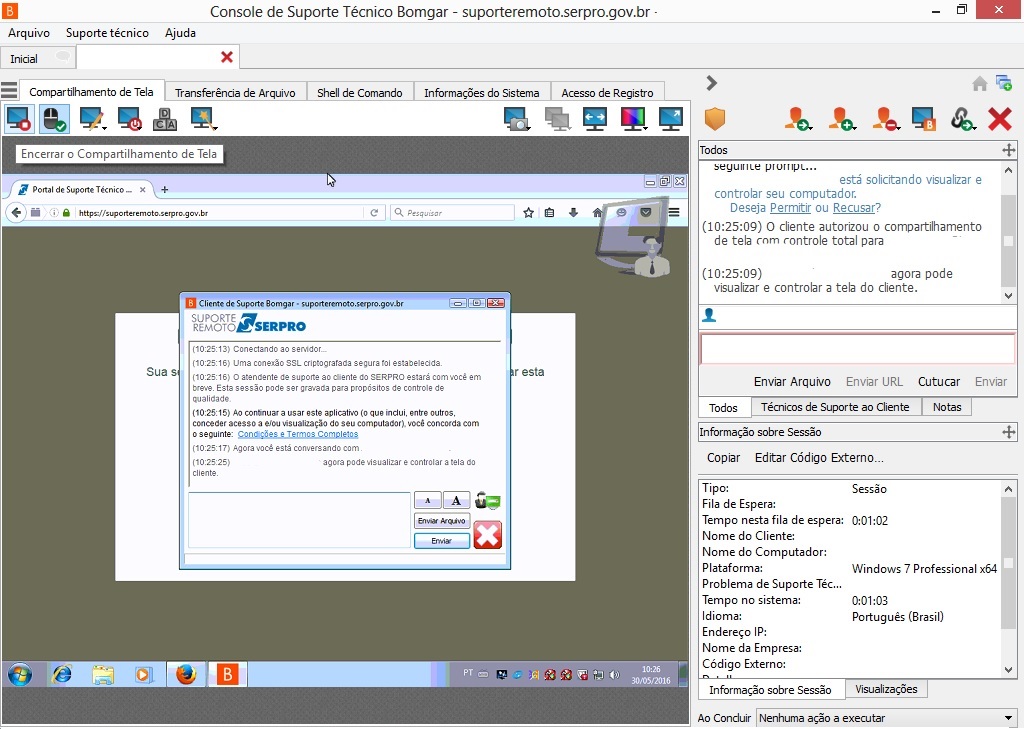
Task: Click the remote Firefox address bar
Action: tap(219, 213)
